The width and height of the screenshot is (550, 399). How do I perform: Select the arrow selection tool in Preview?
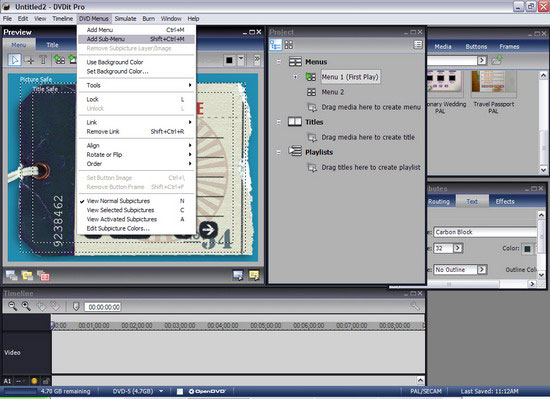point(14,60)
